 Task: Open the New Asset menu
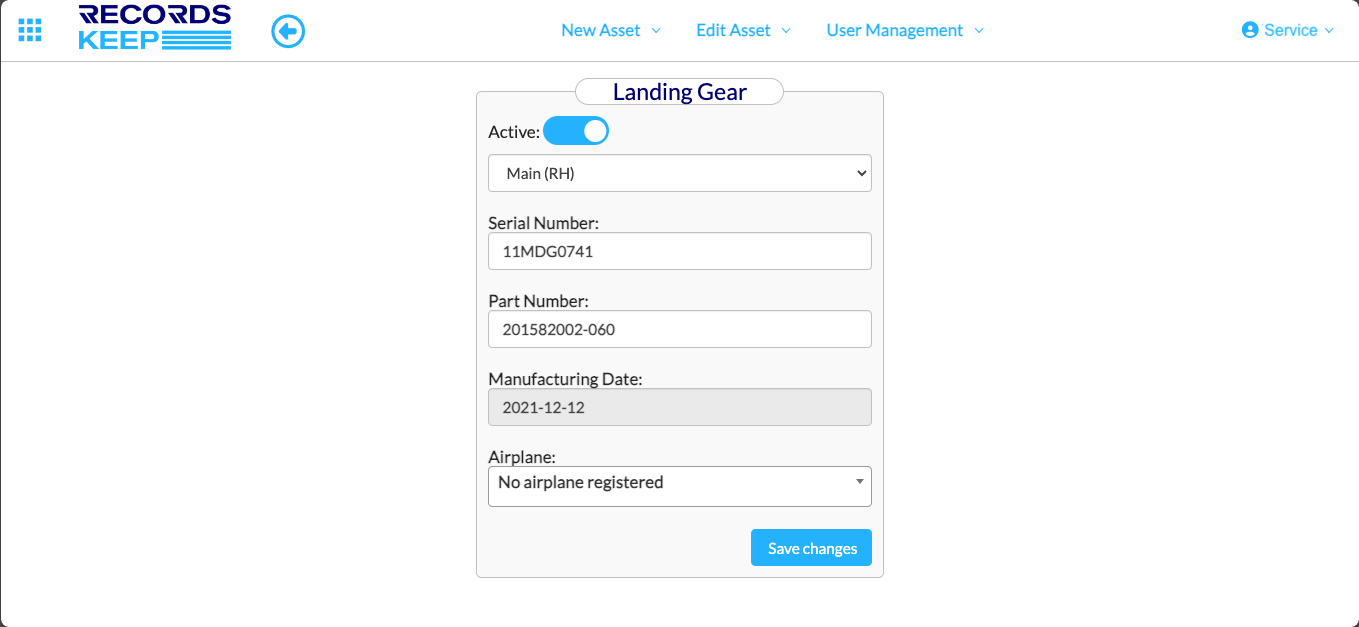[x=600, y=30]
